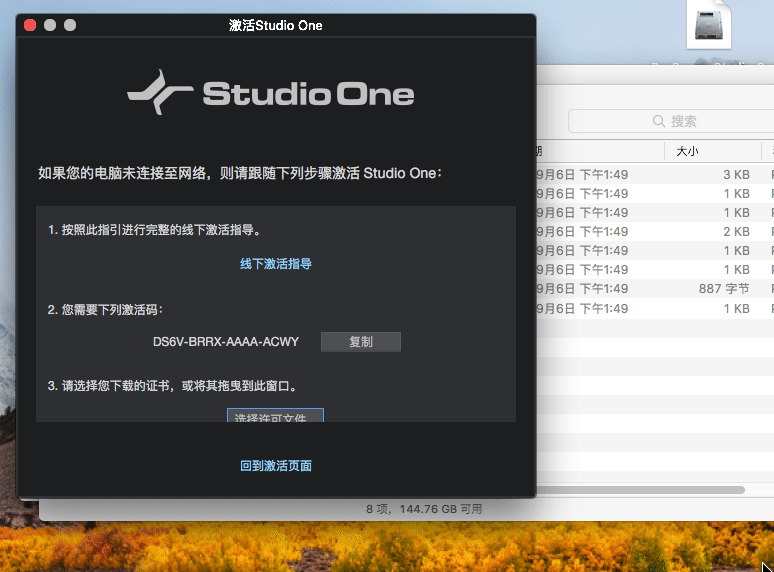
Task: Select the Finder row sized 3 KB
Action: coord(655,174)
